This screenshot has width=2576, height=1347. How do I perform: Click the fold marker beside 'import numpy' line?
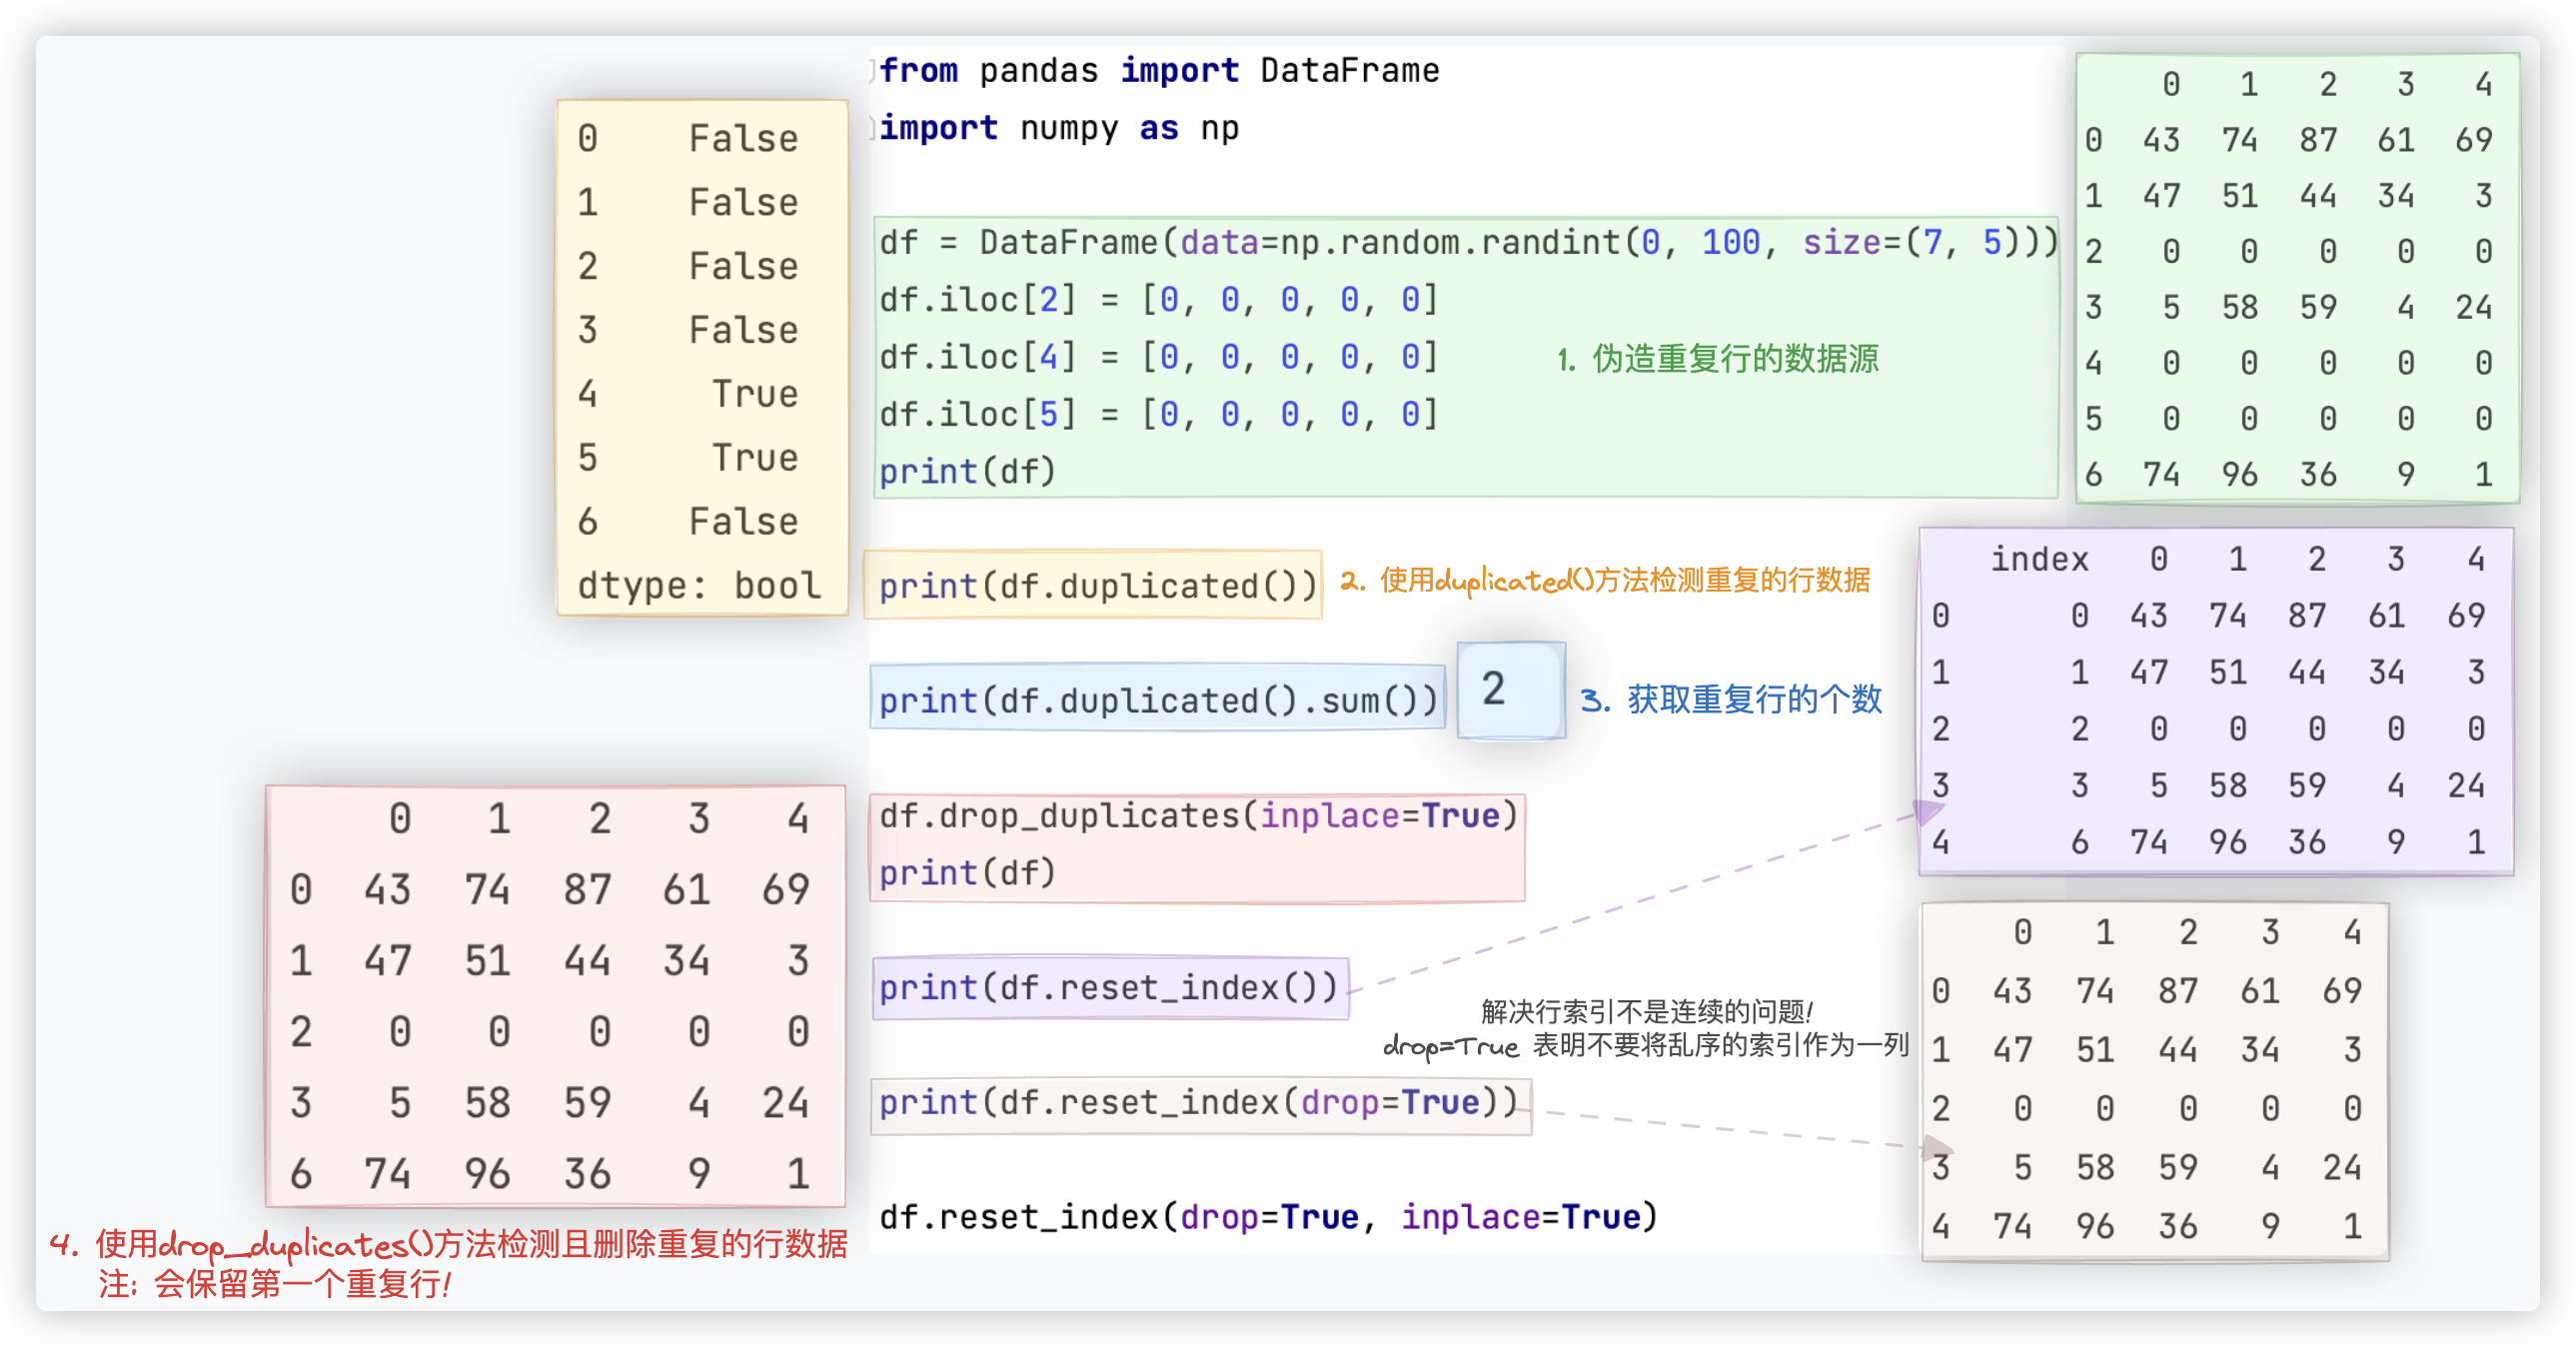coord(872,128)
